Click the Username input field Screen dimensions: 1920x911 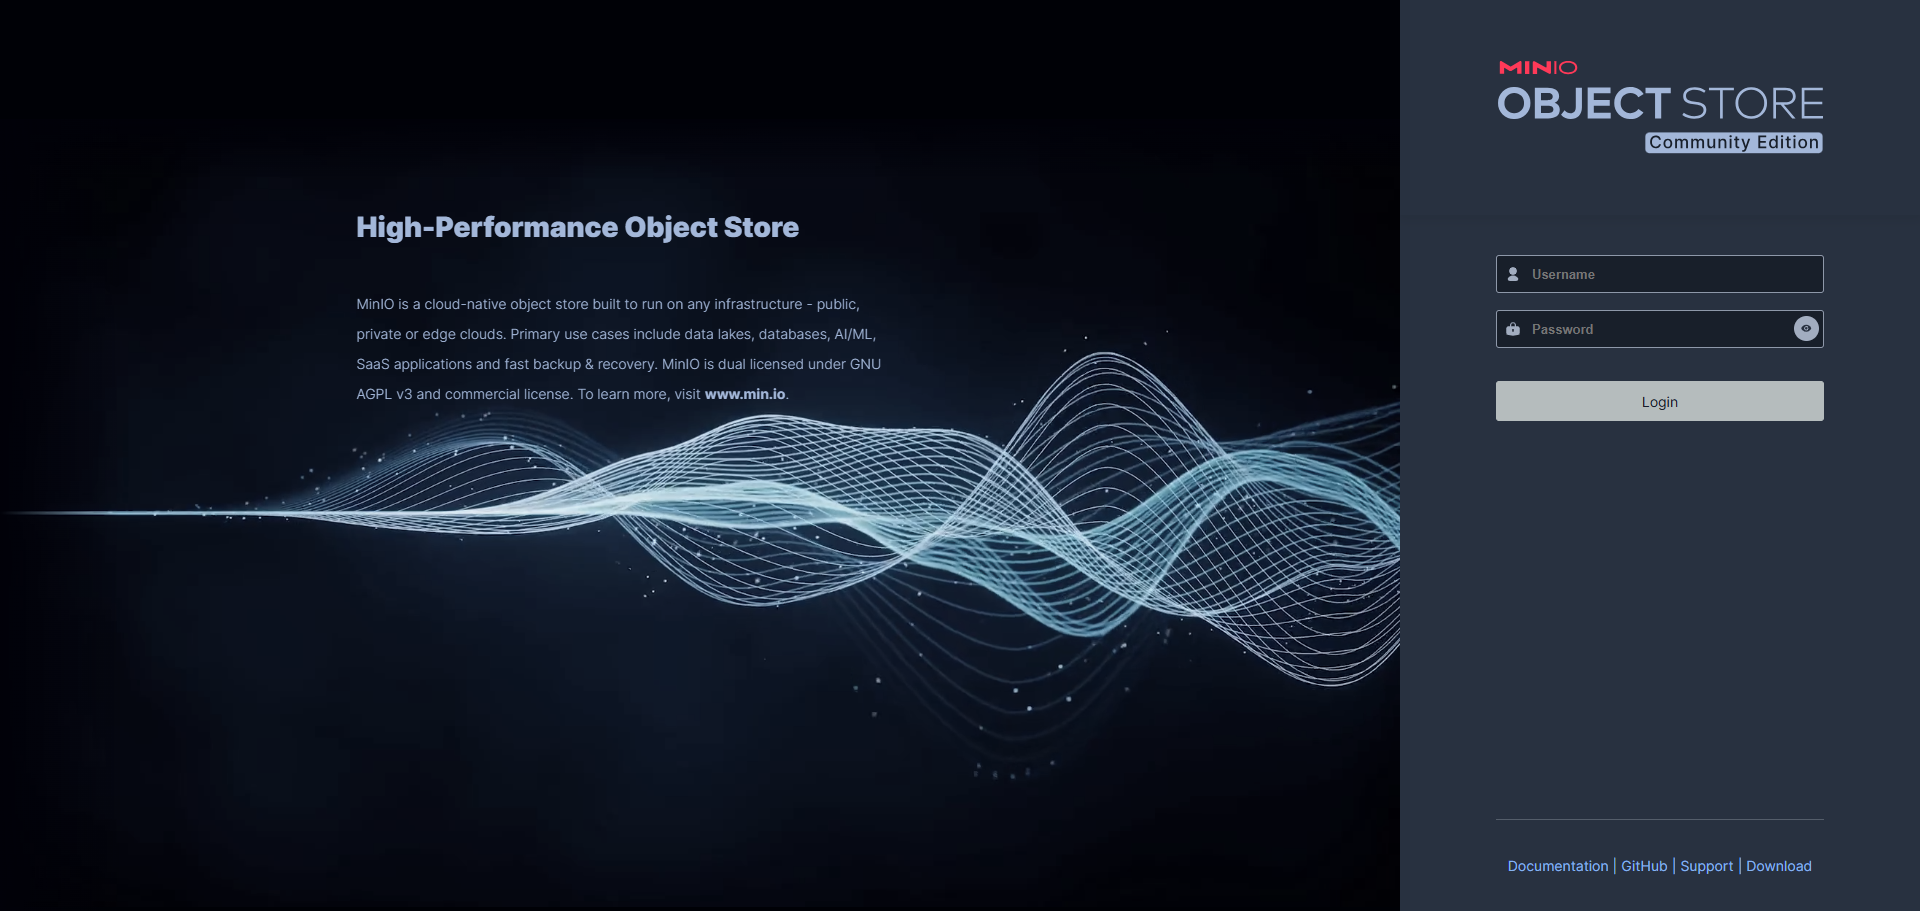click(x=1659, y=274)
